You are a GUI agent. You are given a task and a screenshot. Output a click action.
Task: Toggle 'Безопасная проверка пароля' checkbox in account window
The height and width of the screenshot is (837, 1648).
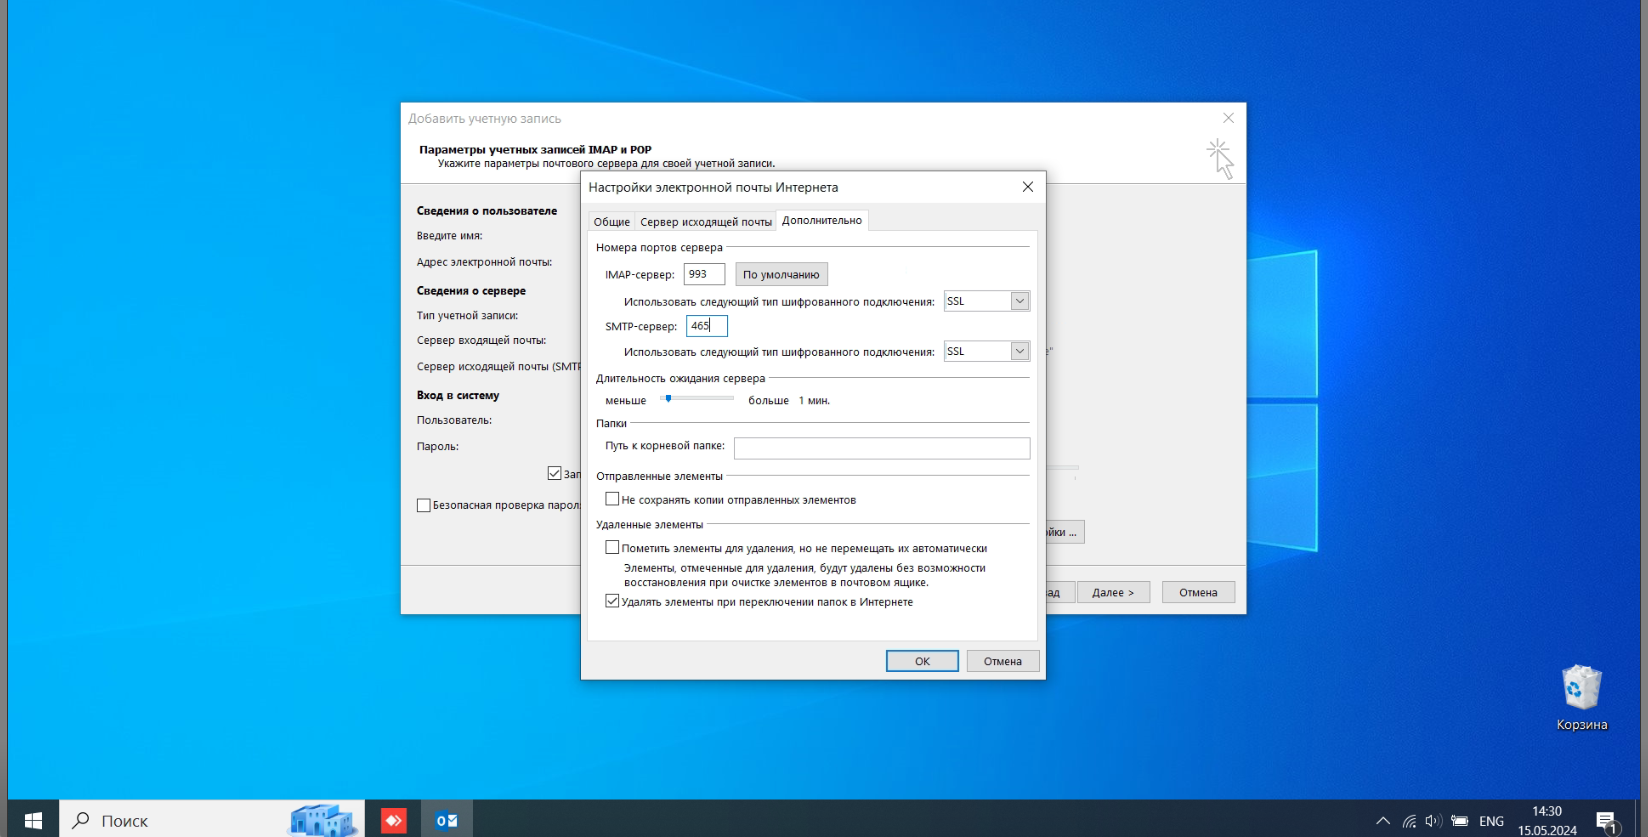pos(424,505)
